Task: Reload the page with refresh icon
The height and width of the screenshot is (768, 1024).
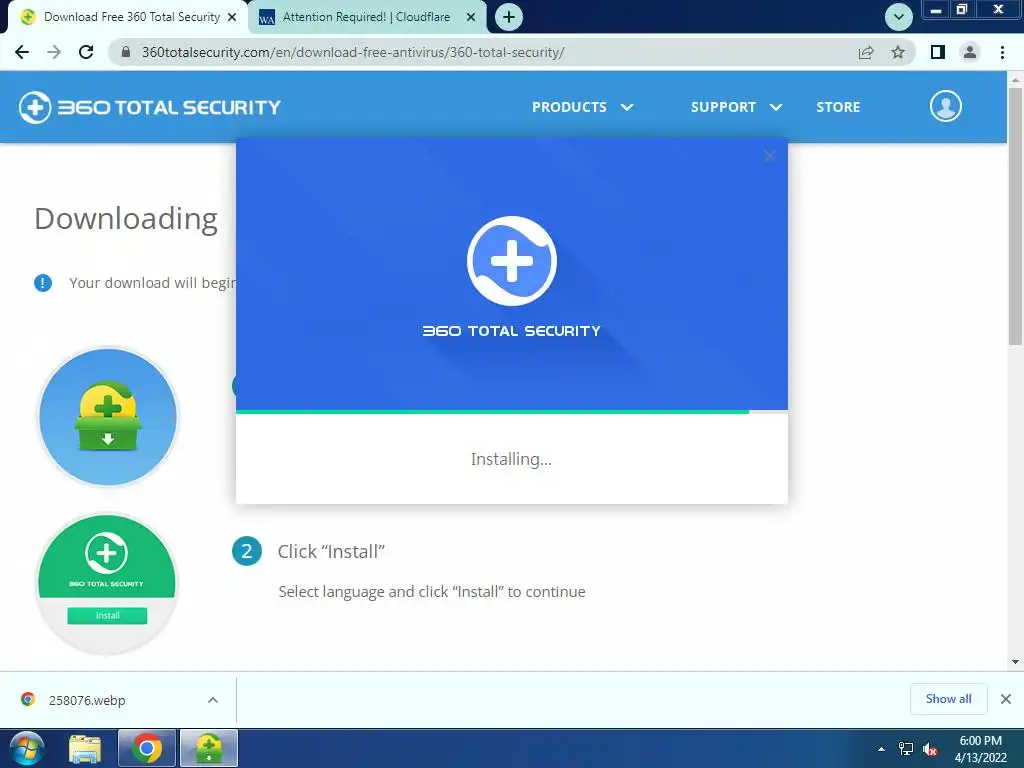Action: pyautogui.click(x=86, y=52)
